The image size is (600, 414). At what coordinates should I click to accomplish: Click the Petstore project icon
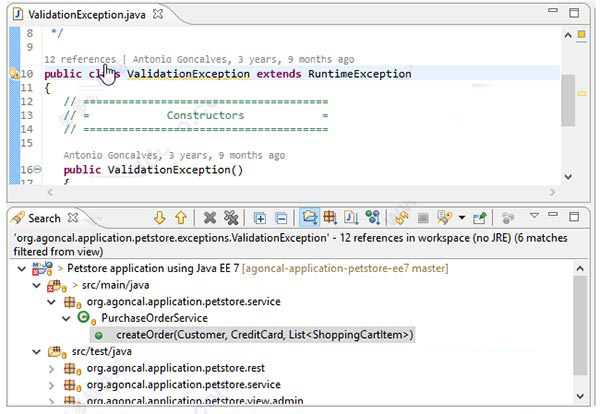(x=42, y=268)
